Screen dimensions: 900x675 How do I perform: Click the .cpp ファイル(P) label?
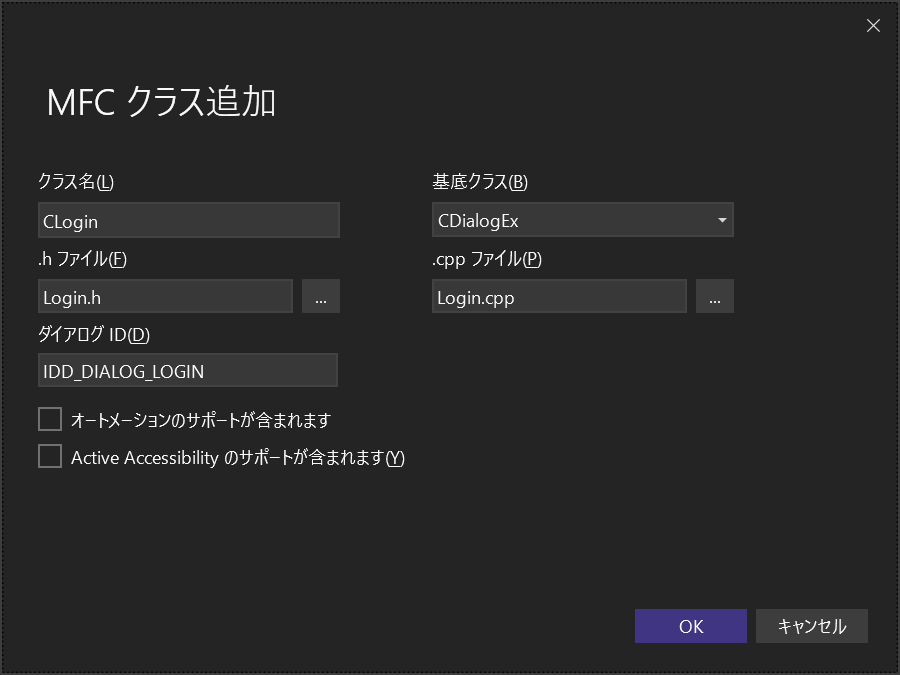[x=487, y=259]
